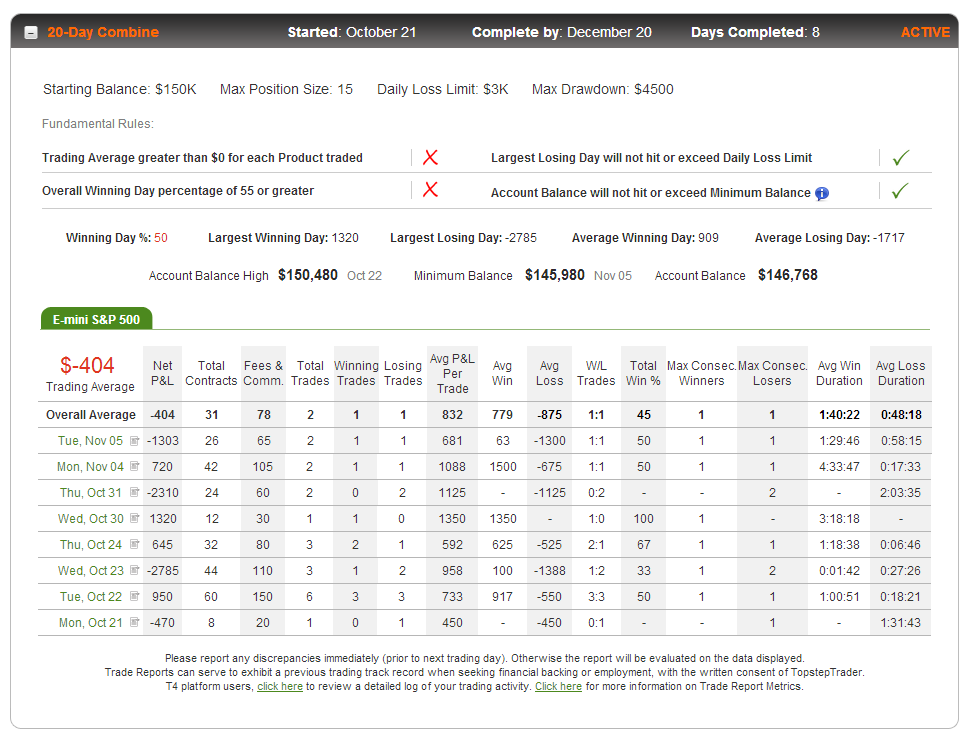
Task: Open the Mon, Oct 21 date link
Action: (90, 622)
